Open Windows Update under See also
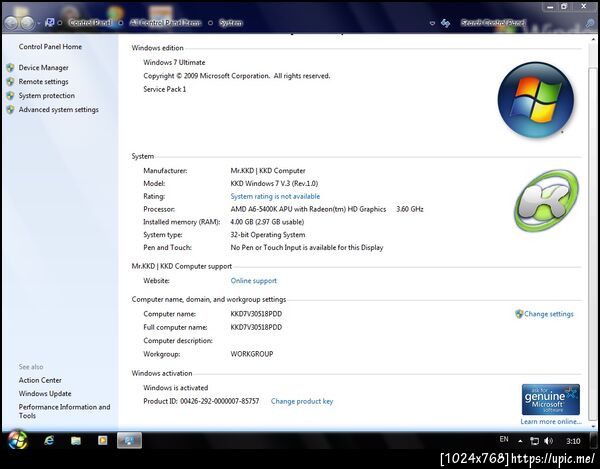Image resolution: width=600 pixels, height=469 pixels. click(x=45, y=394)
